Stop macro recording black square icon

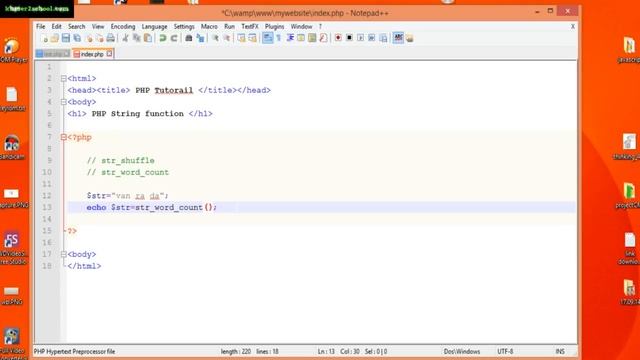349,38
